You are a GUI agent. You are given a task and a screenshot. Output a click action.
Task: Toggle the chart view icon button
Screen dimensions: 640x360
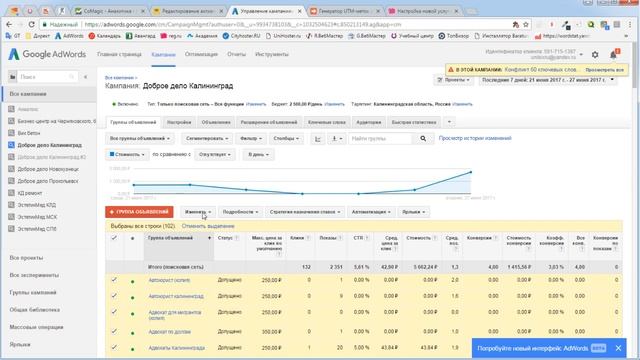pyautogui.click(x=318, y=139)
